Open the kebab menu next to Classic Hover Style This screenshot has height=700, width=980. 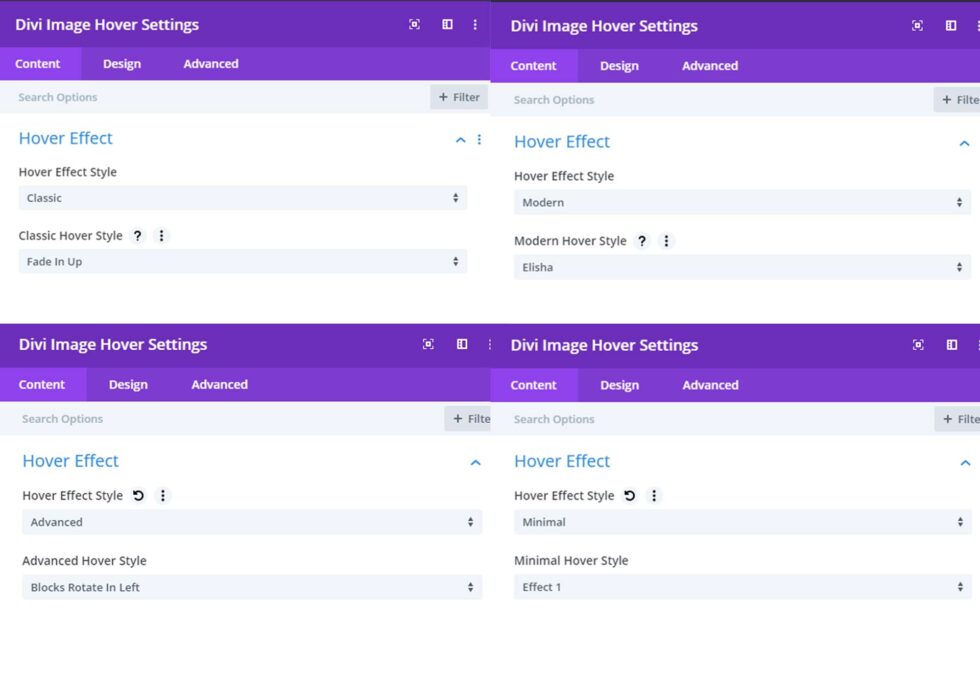point(160,236)
